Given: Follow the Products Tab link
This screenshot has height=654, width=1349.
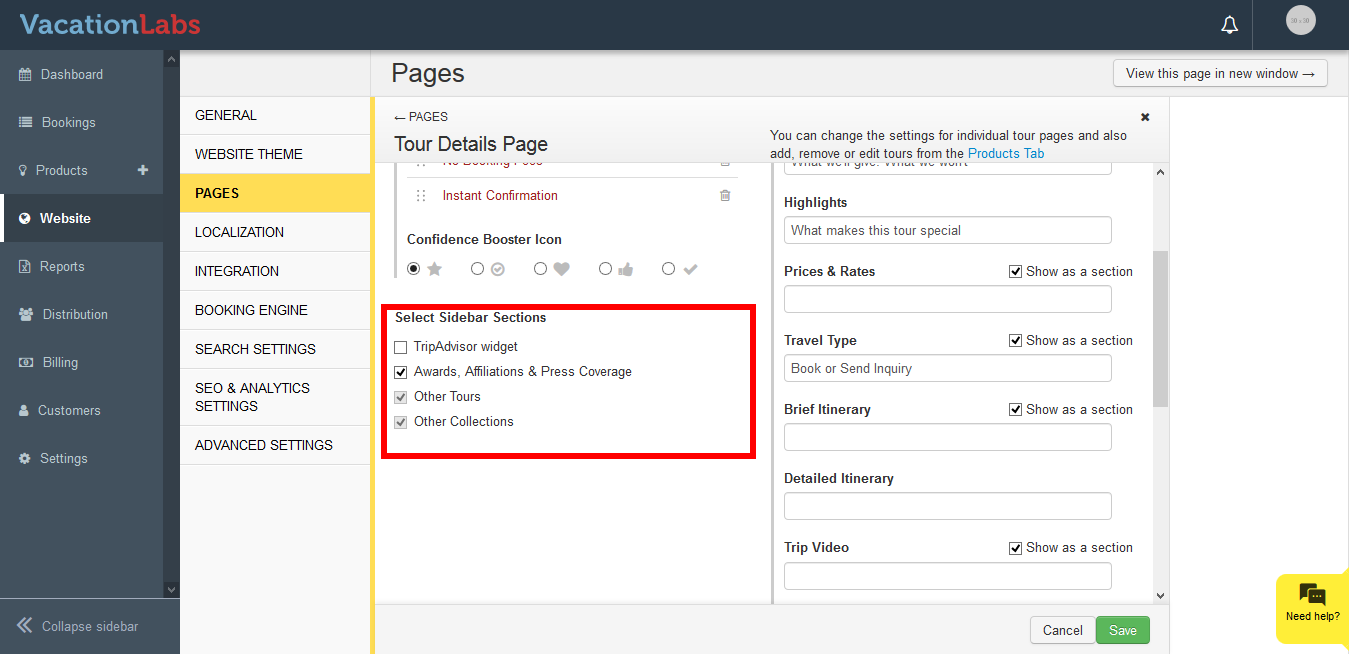Looking at the screenshot, I should pos(1005,153).
